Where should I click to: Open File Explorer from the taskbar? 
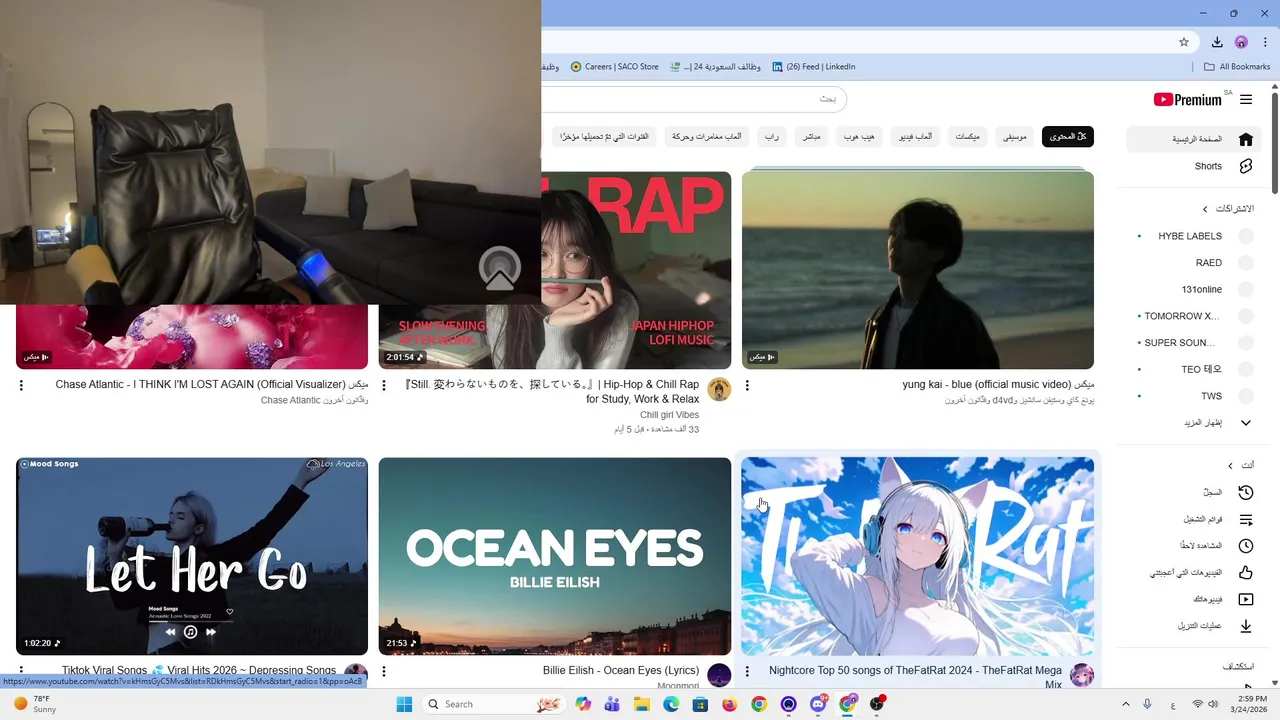tap(642, 704)
